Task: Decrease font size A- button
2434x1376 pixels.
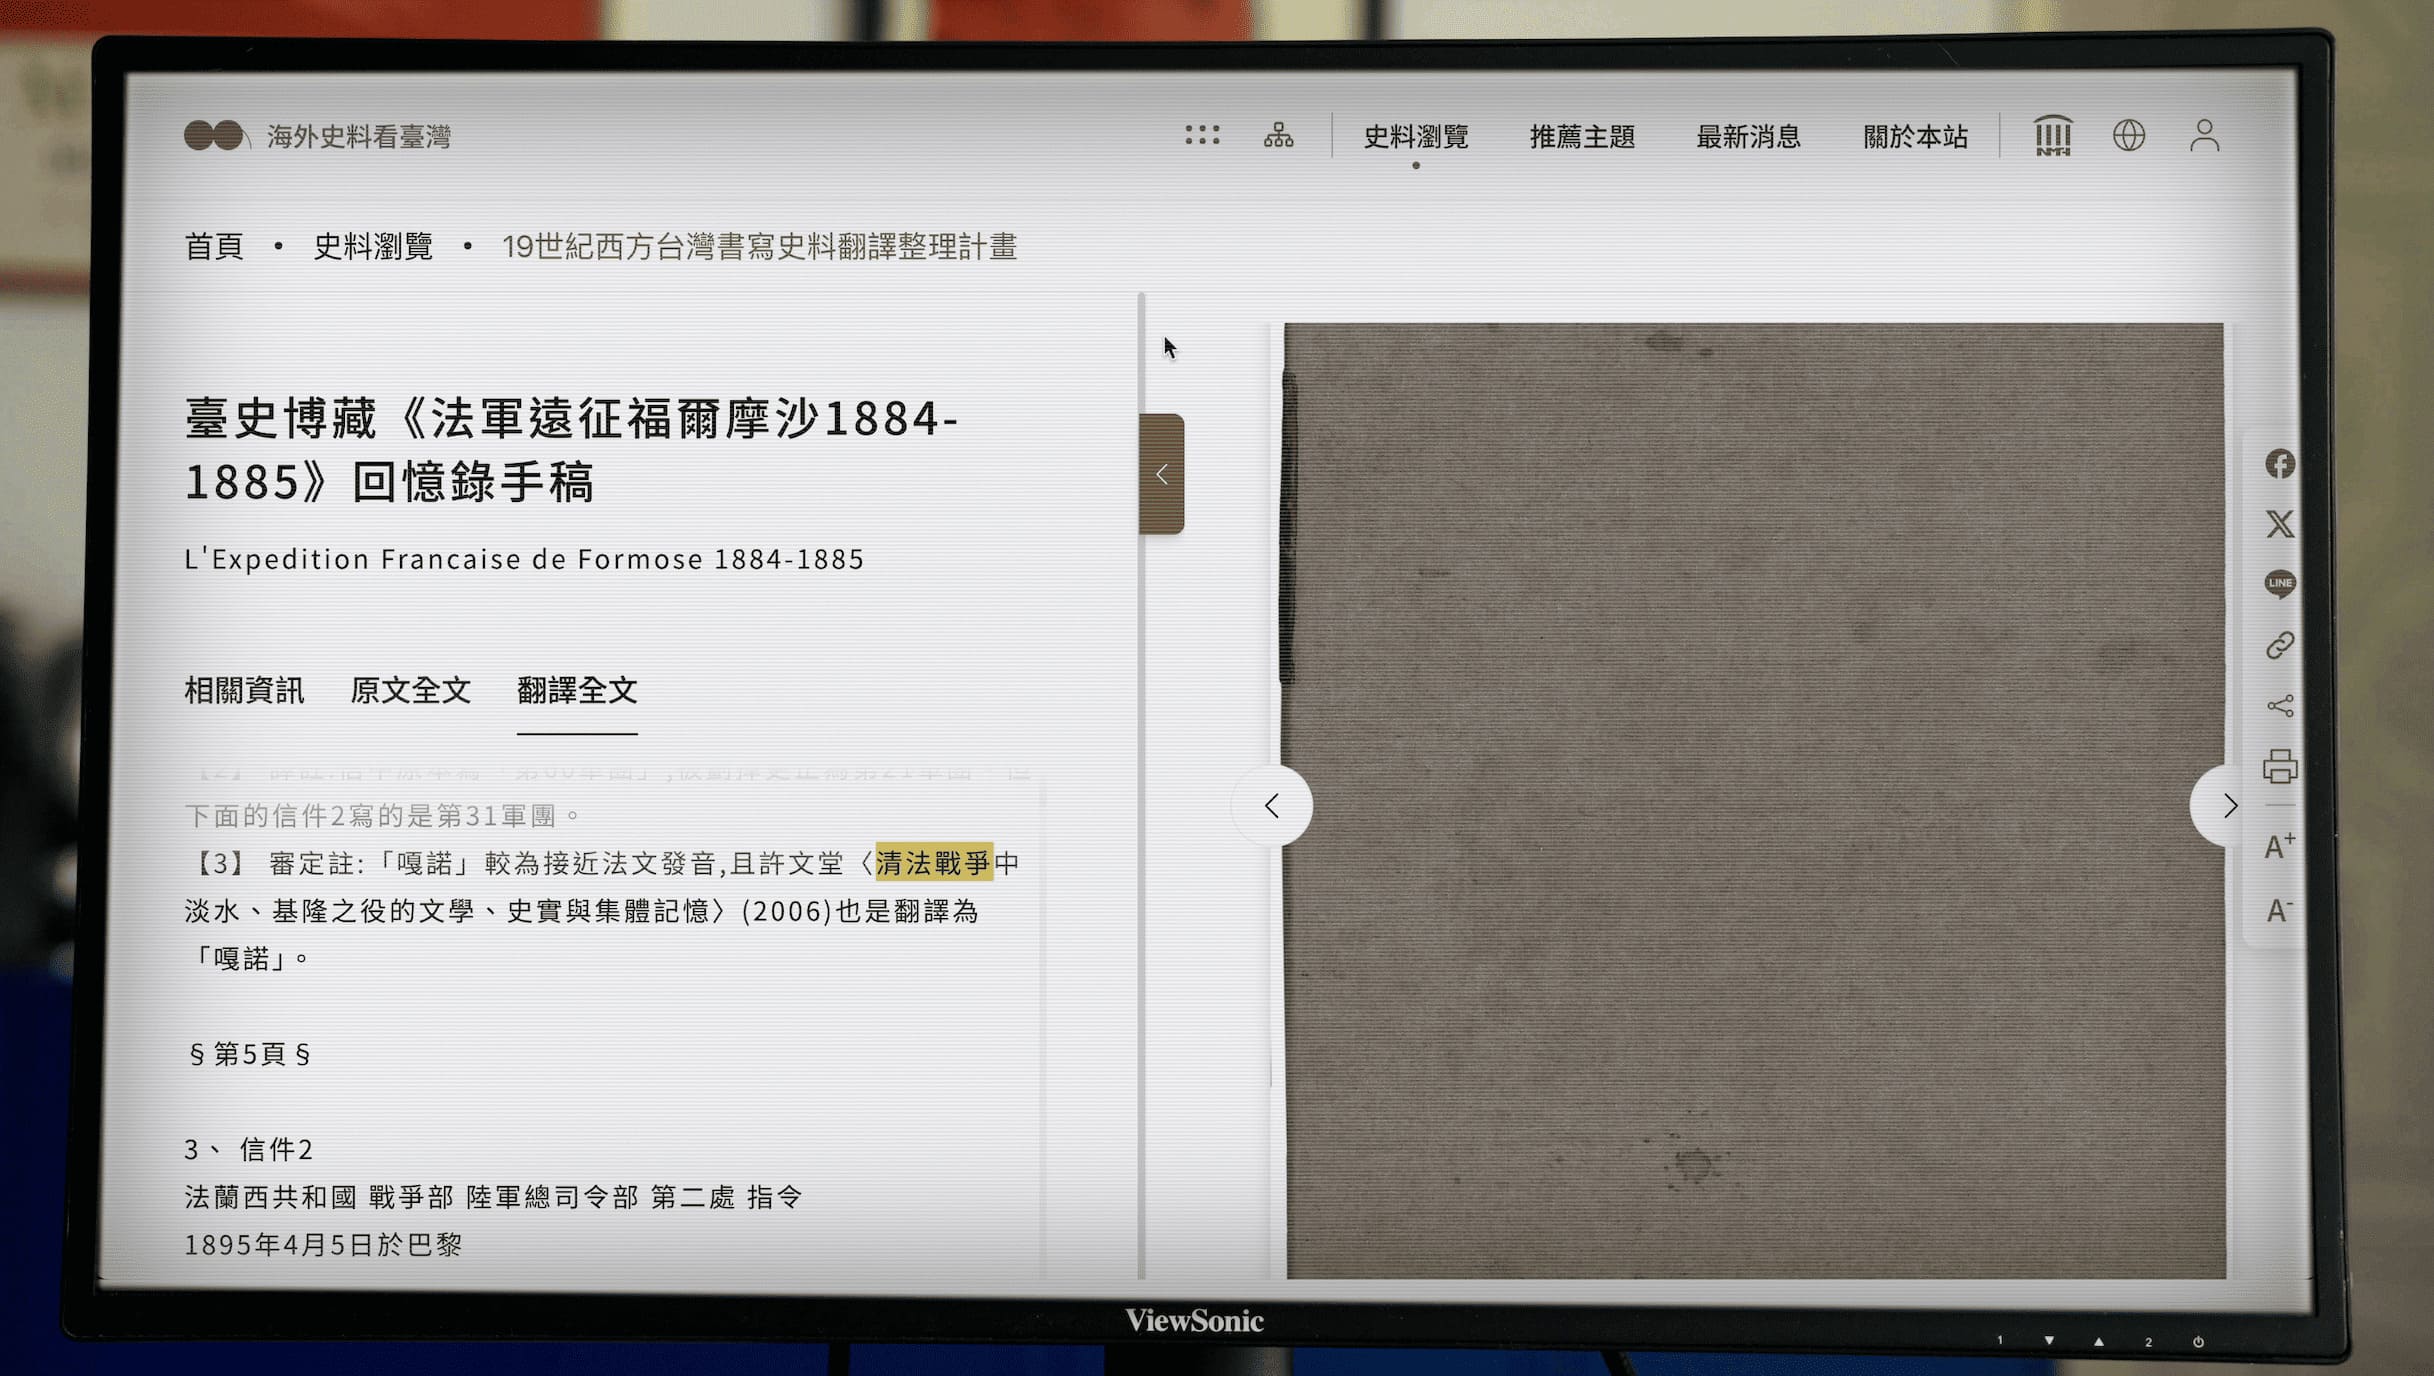Action: pyautogui.click(x=2279, y=910)
